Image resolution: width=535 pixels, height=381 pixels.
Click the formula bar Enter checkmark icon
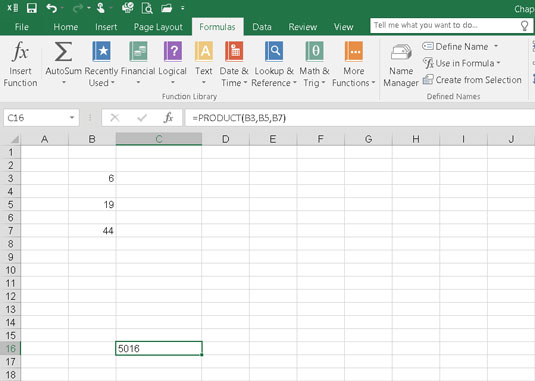pos(142,118)
